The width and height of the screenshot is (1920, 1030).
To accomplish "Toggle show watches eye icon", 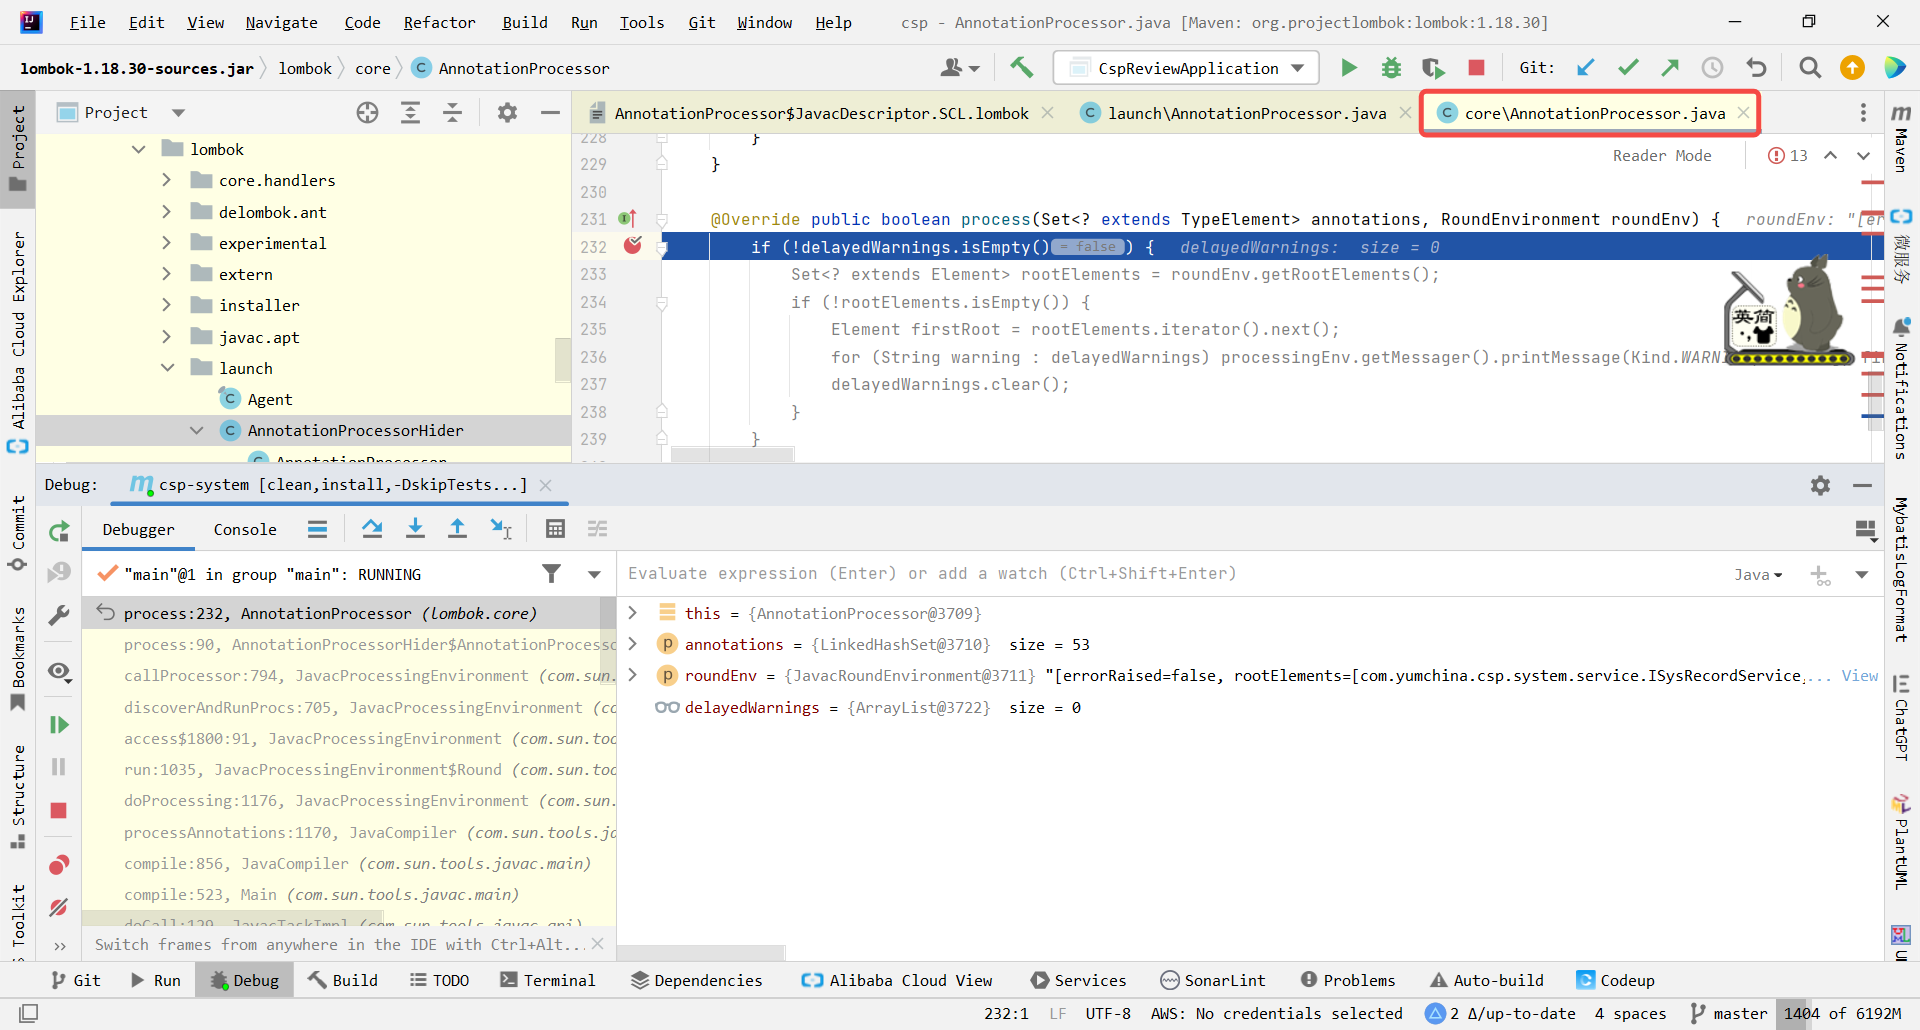I will (x=59, y=672).
